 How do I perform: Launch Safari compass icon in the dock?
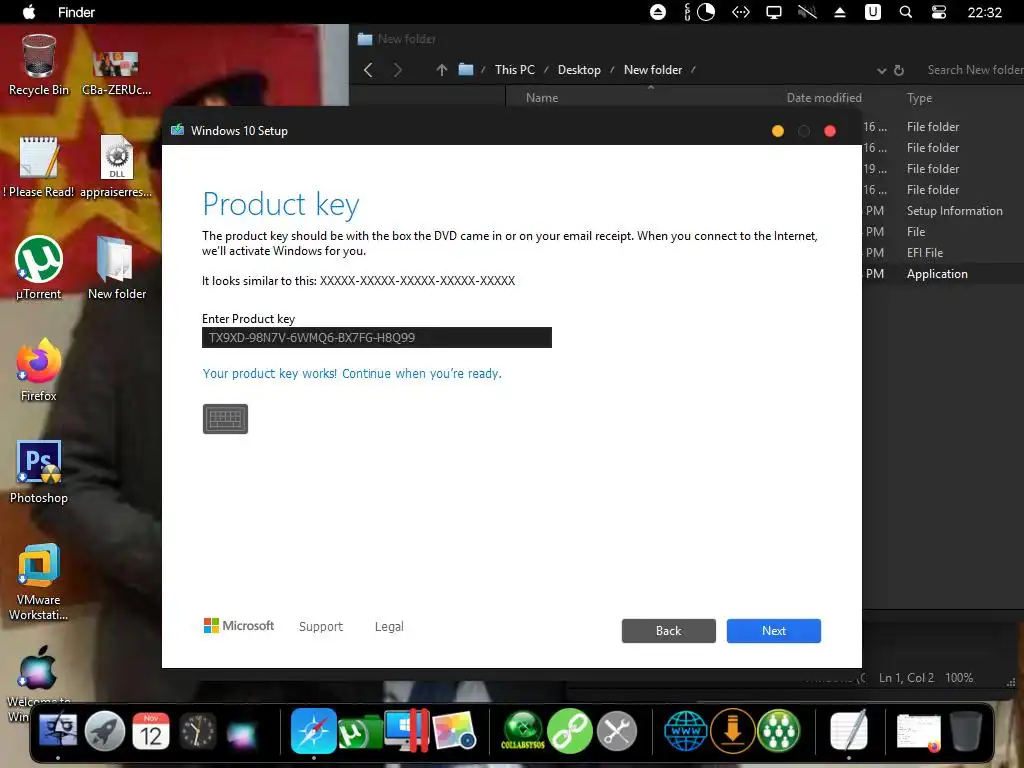click(313, 731)
